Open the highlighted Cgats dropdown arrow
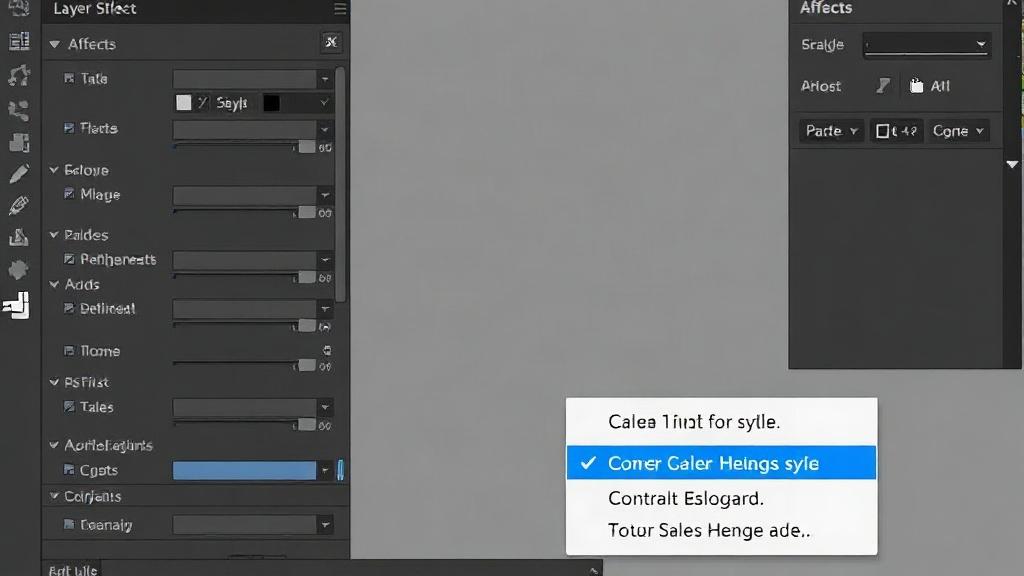The width and height of the screenshot is (1024, 576). (325, 470)
